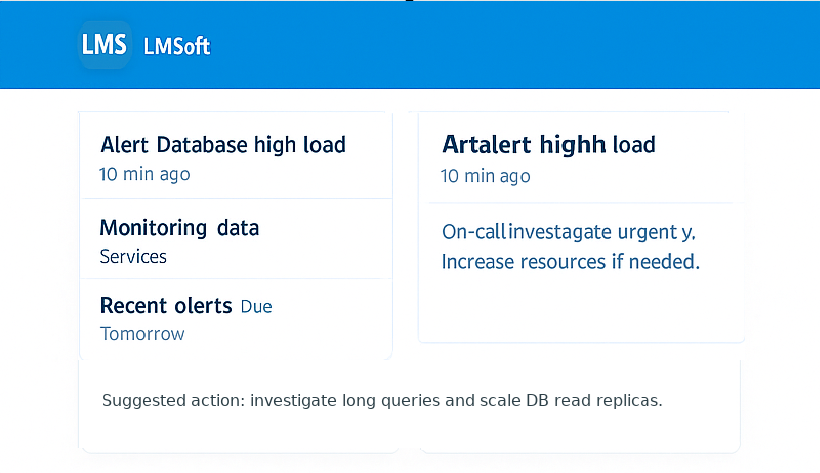Select the Artalert highh load heading
820x473 pixels.
549,145
